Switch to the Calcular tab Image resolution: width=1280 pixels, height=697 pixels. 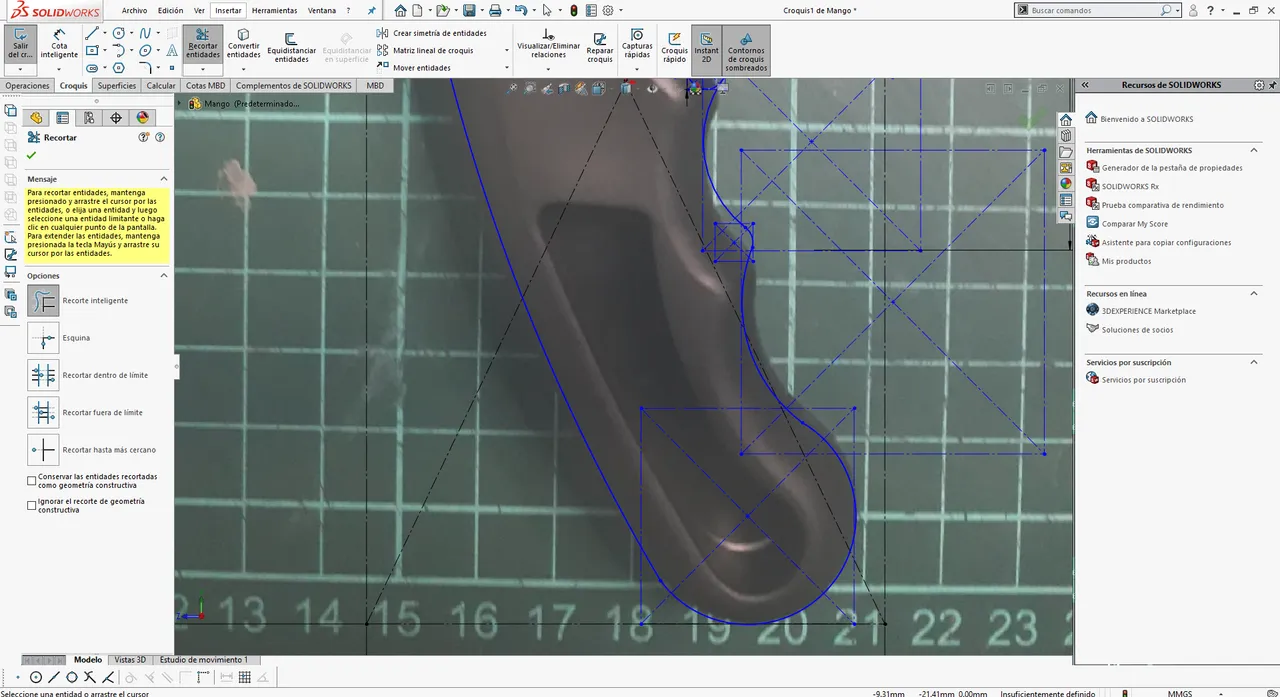(161, 86)
